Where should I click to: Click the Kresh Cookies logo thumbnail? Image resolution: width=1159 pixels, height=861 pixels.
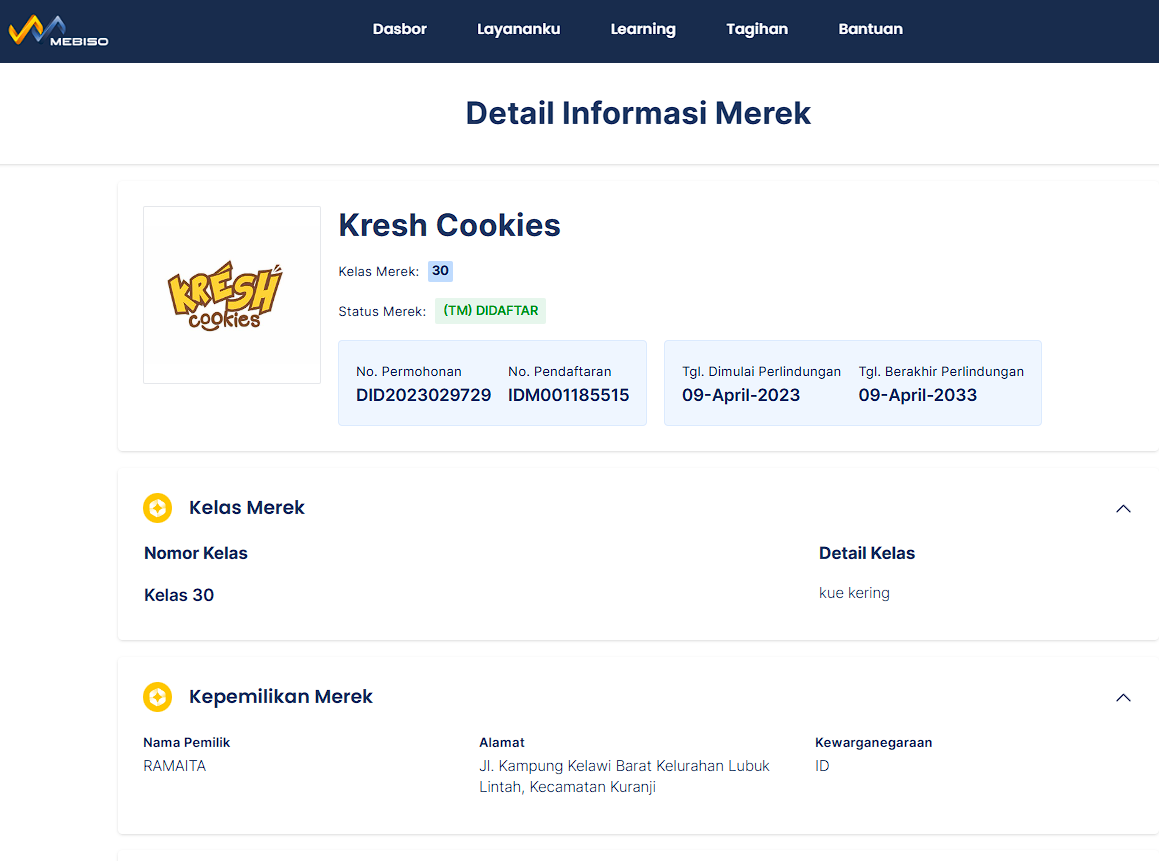point(232,295)
